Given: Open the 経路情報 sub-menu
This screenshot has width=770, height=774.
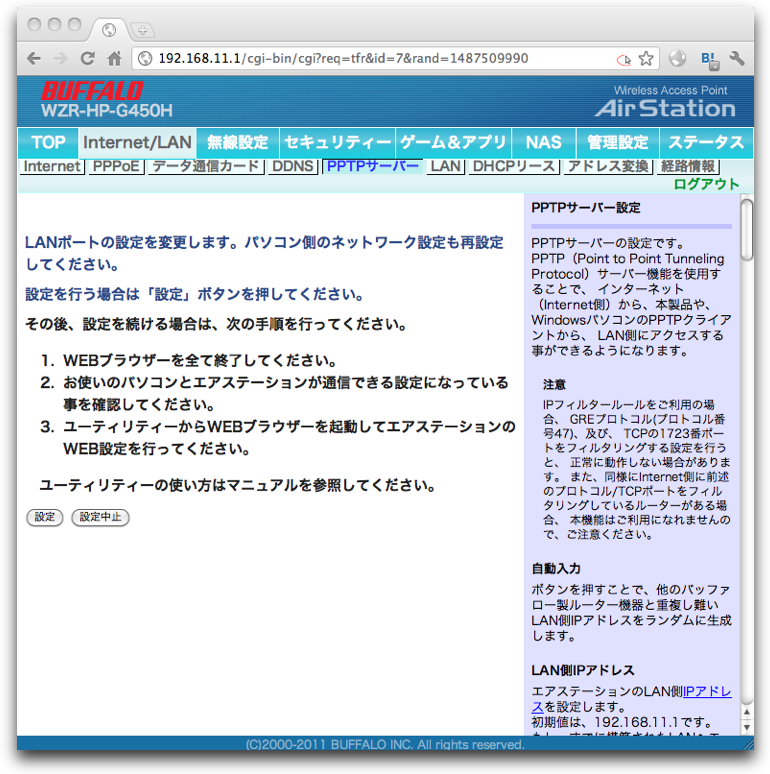Looking at the screenshot, I should tap(688, 166).
